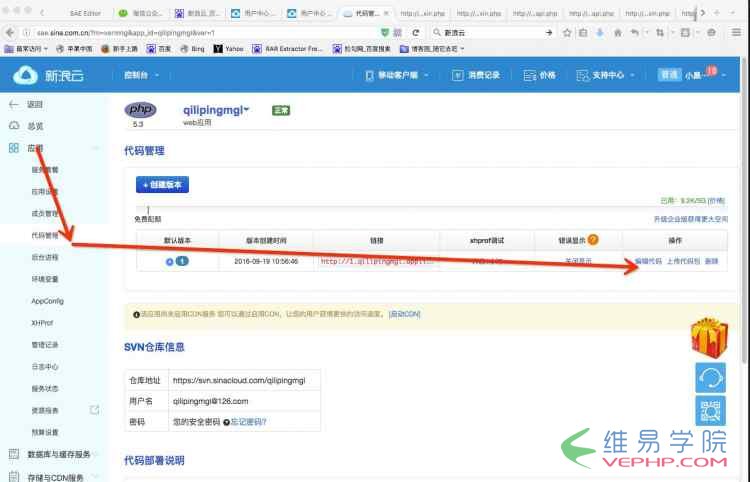The width and height of the screenshot is (750, 482).
Task: Open the RAR Extractor bookmark
Action: tap(287, 48)
